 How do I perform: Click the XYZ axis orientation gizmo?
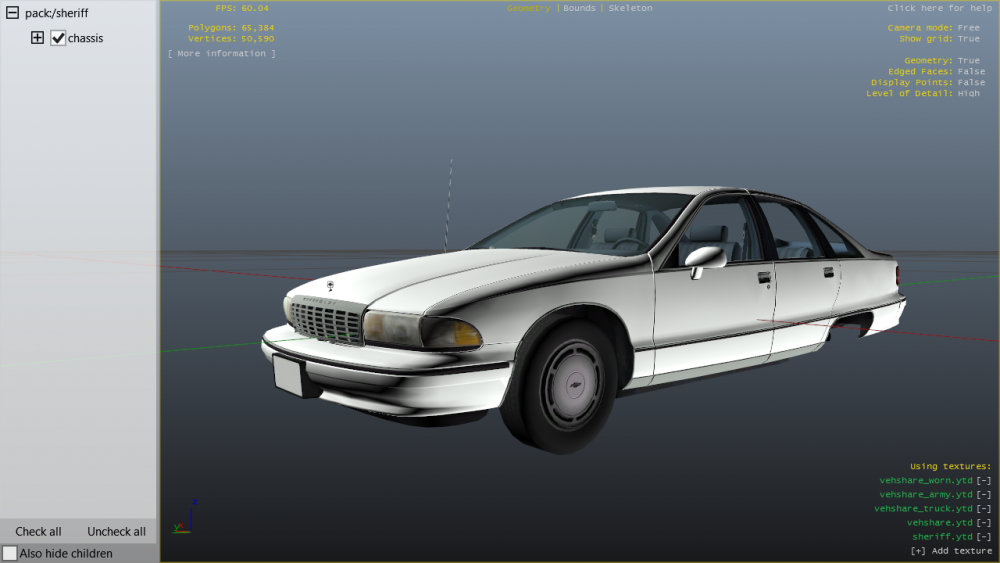(x=184, y=517)
